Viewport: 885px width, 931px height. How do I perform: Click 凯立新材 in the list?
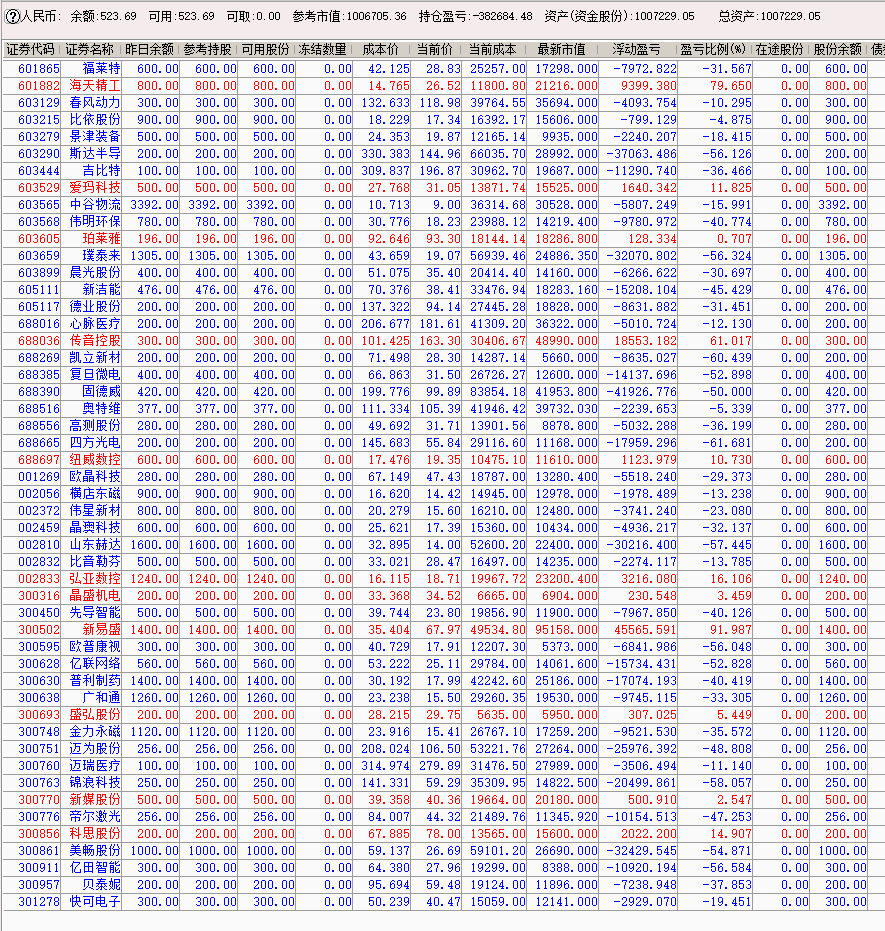pos(94,358)
